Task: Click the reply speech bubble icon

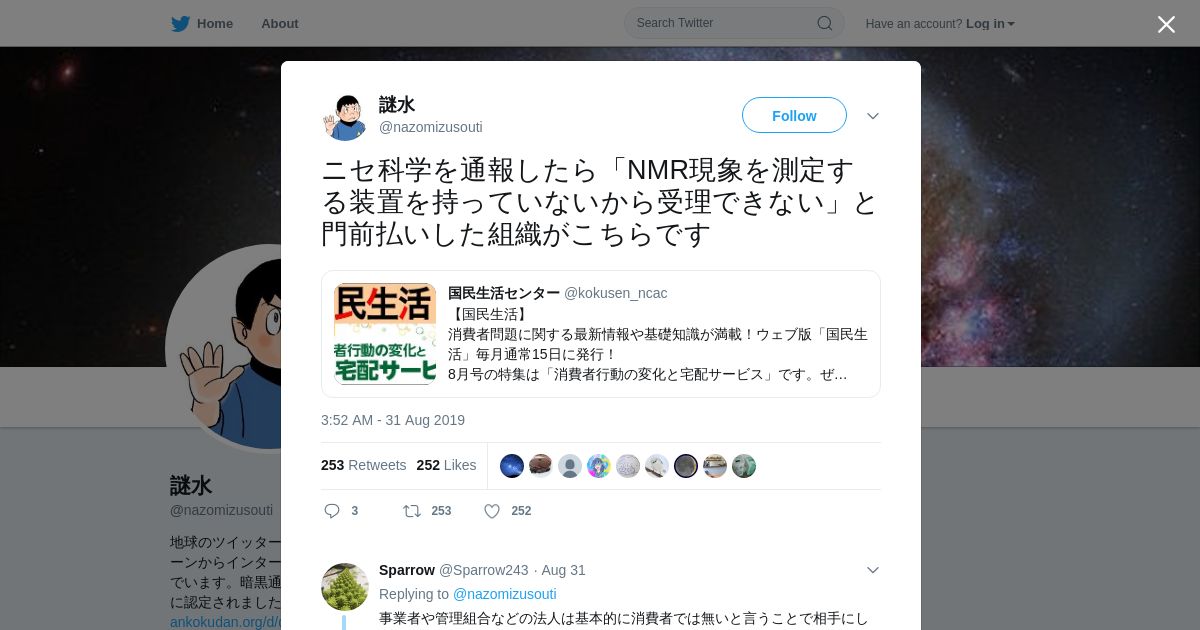Action: [332, 511]
